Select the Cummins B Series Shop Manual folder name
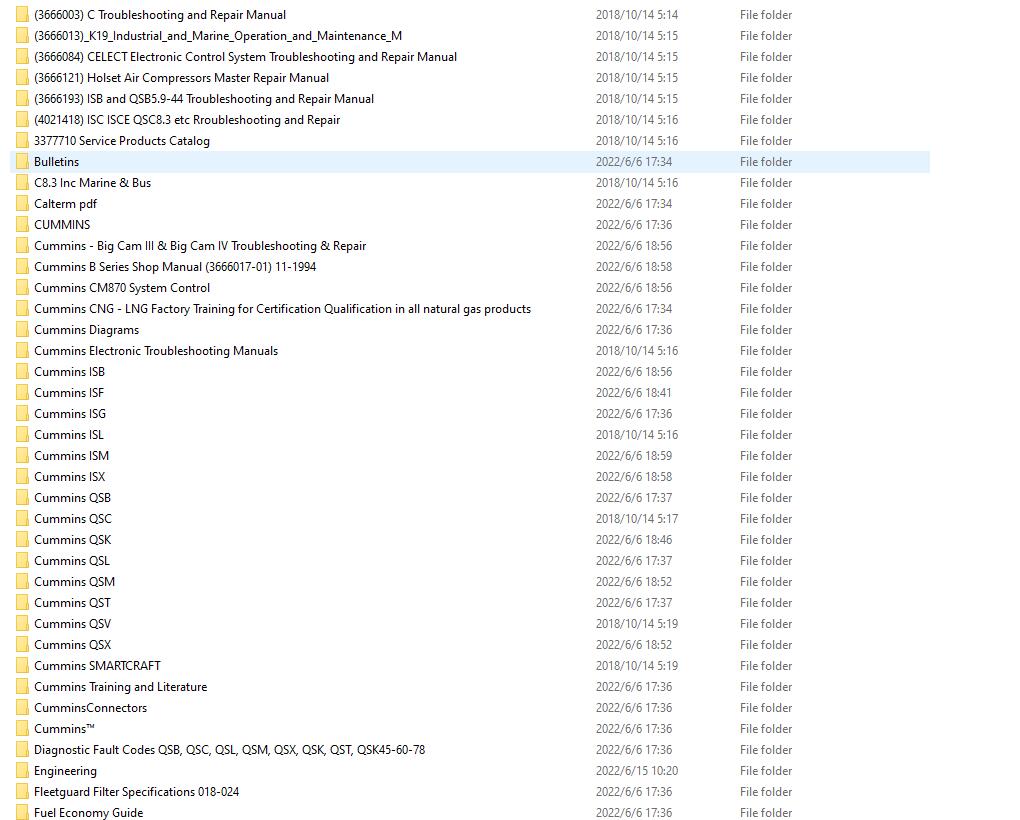The height and width of the screenshot is (820, 1020). [x=175, y=267]
